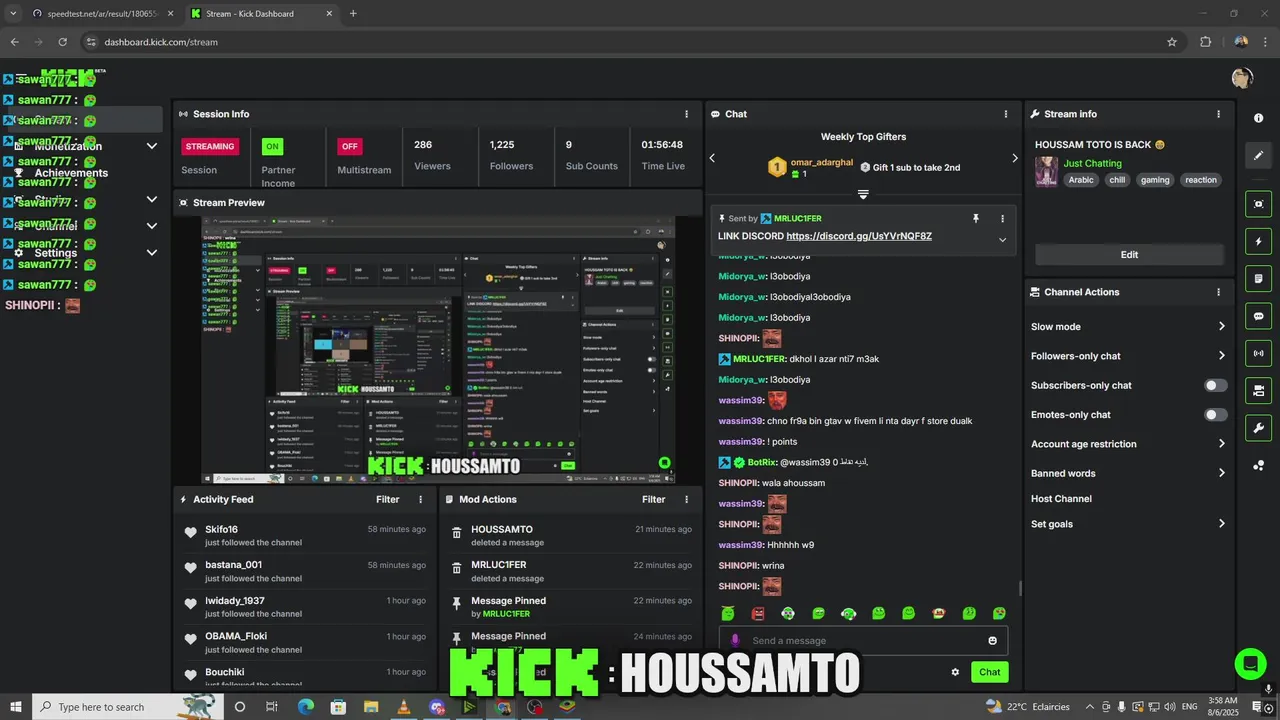This screenshot has width=1280, height=720.
Task: Focus the Send a message field
Action: pos(863,641)
